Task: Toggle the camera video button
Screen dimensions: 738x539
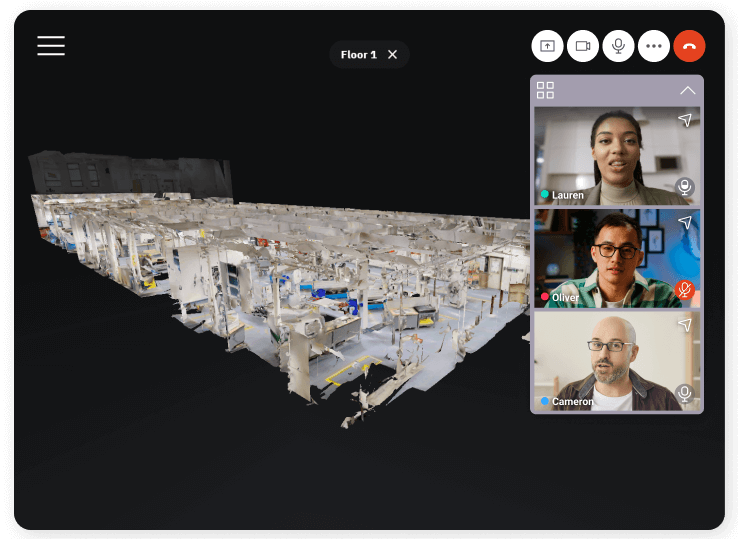Action: 583,46
